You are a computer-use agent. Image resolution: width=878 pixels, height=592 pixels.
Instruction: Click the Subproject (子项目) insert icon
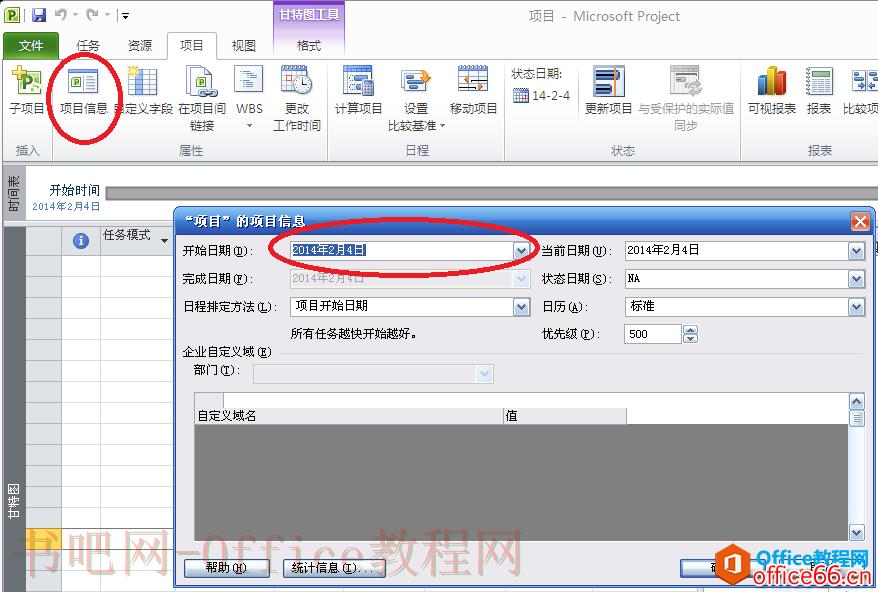coord(26,82)
